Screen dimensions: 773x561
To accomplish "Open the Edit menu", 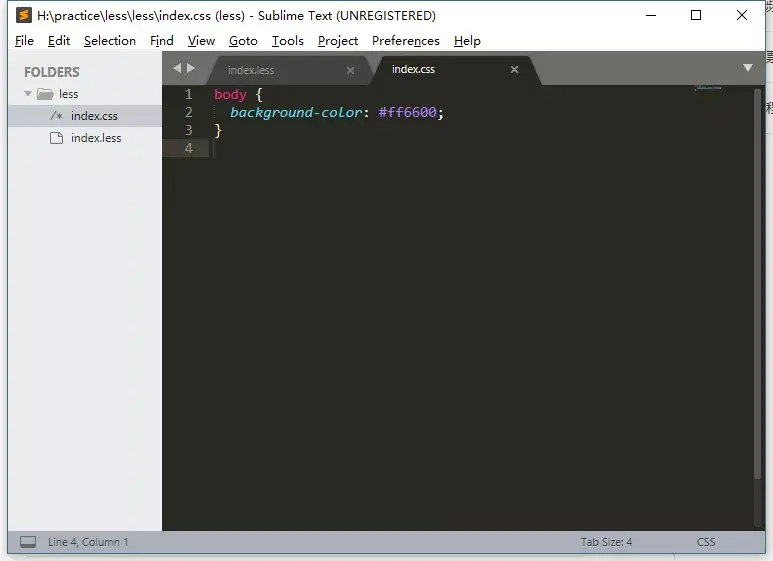I will tap(59, 41).
